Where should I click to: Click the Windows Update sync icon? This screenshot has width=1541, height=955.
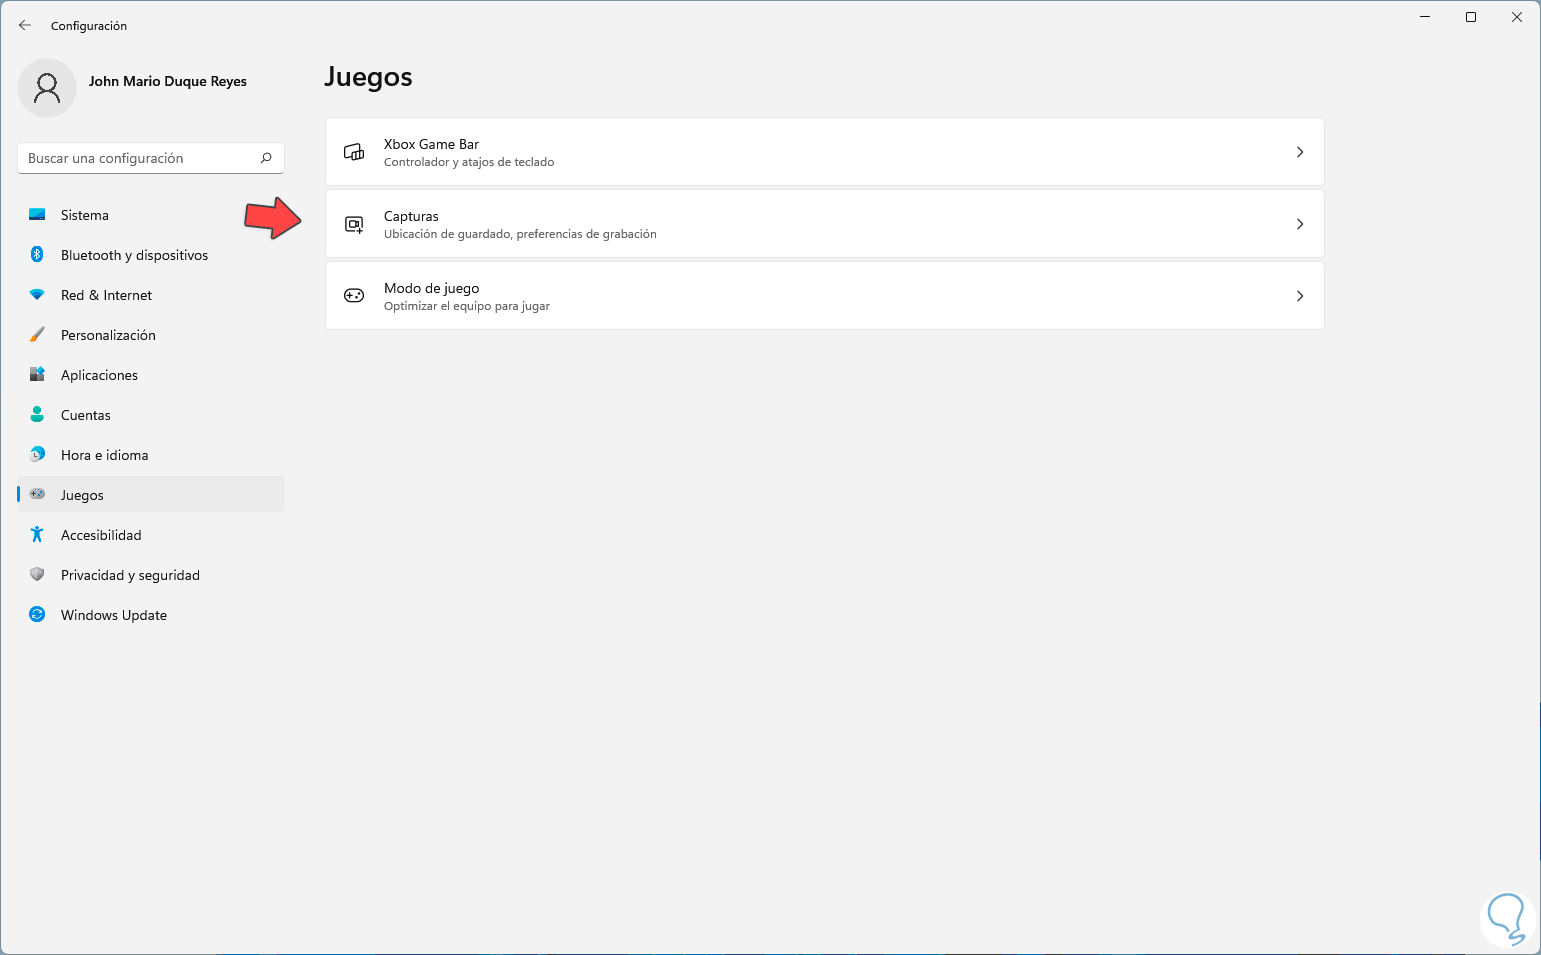point(37,615)
